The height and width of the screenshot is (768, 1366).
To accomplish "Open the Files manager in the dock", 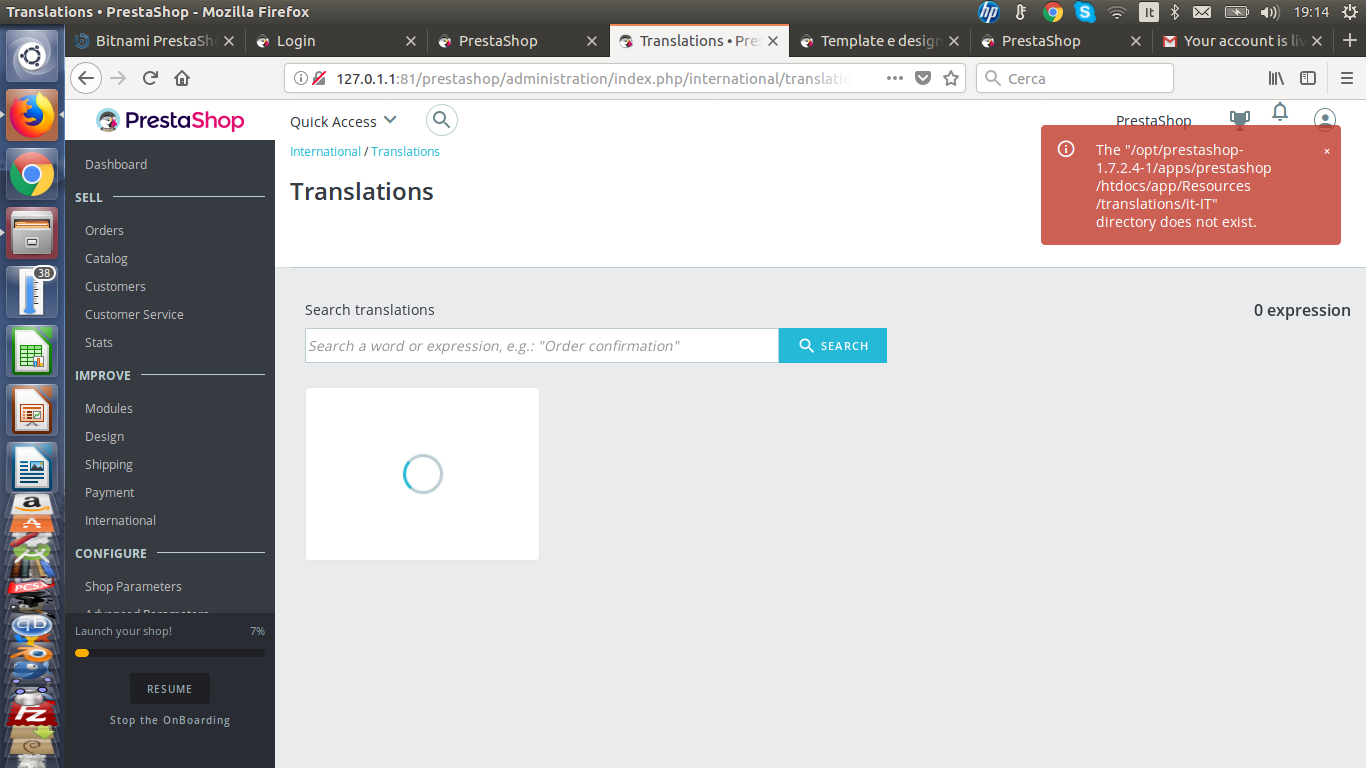I will tap(32, 234).
